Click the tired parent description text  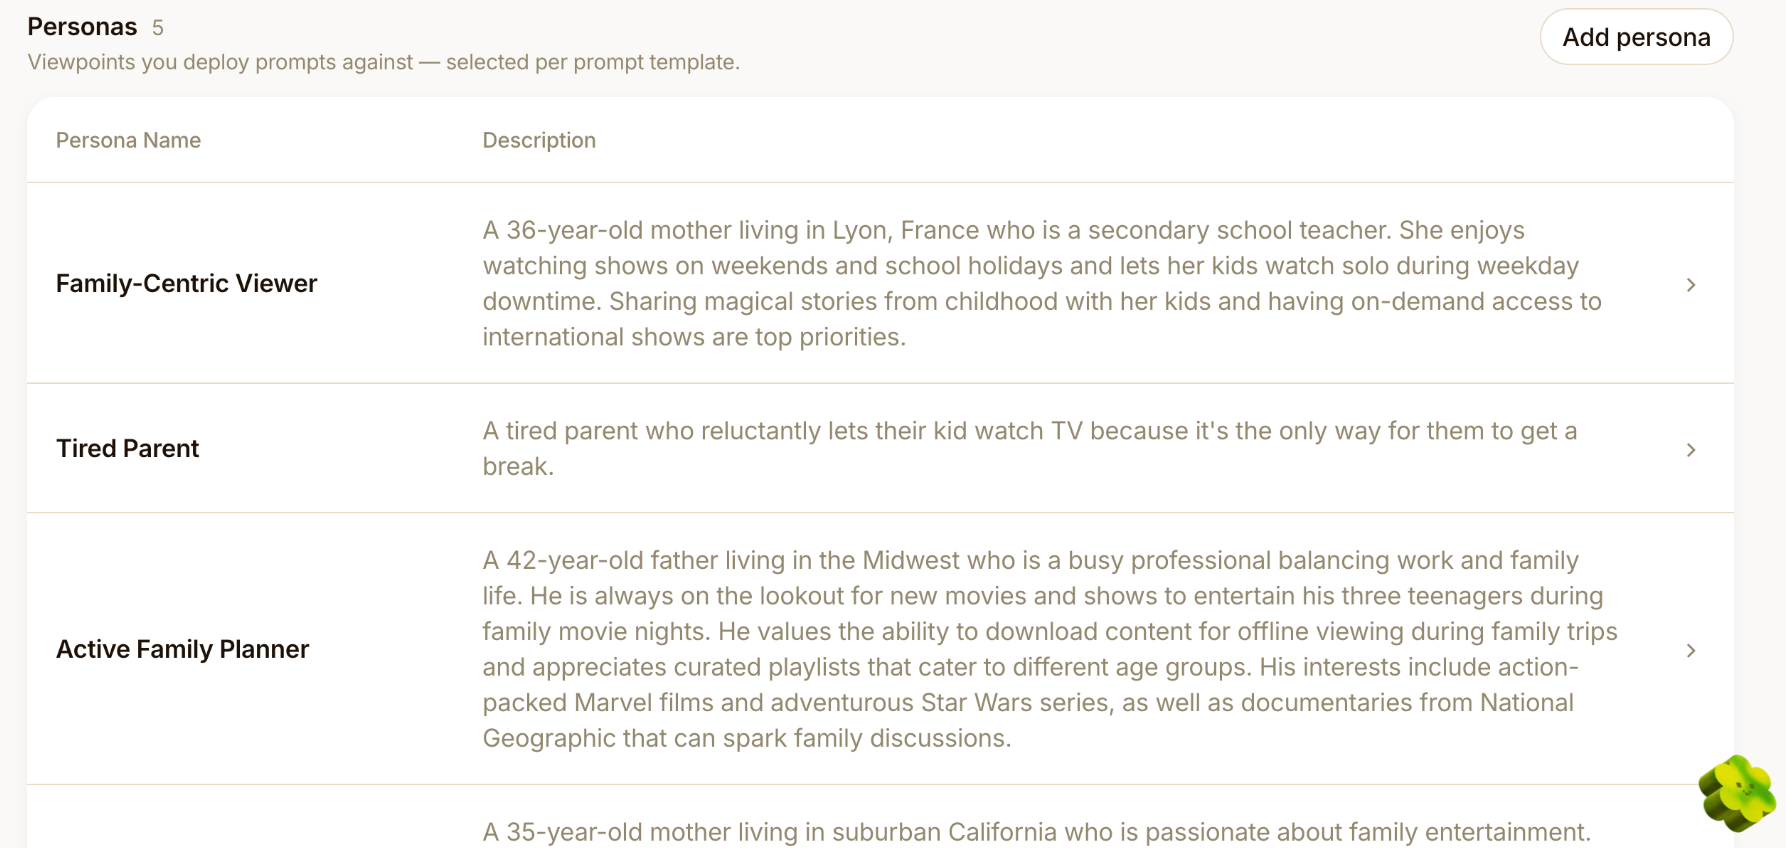coord(1030,449)
